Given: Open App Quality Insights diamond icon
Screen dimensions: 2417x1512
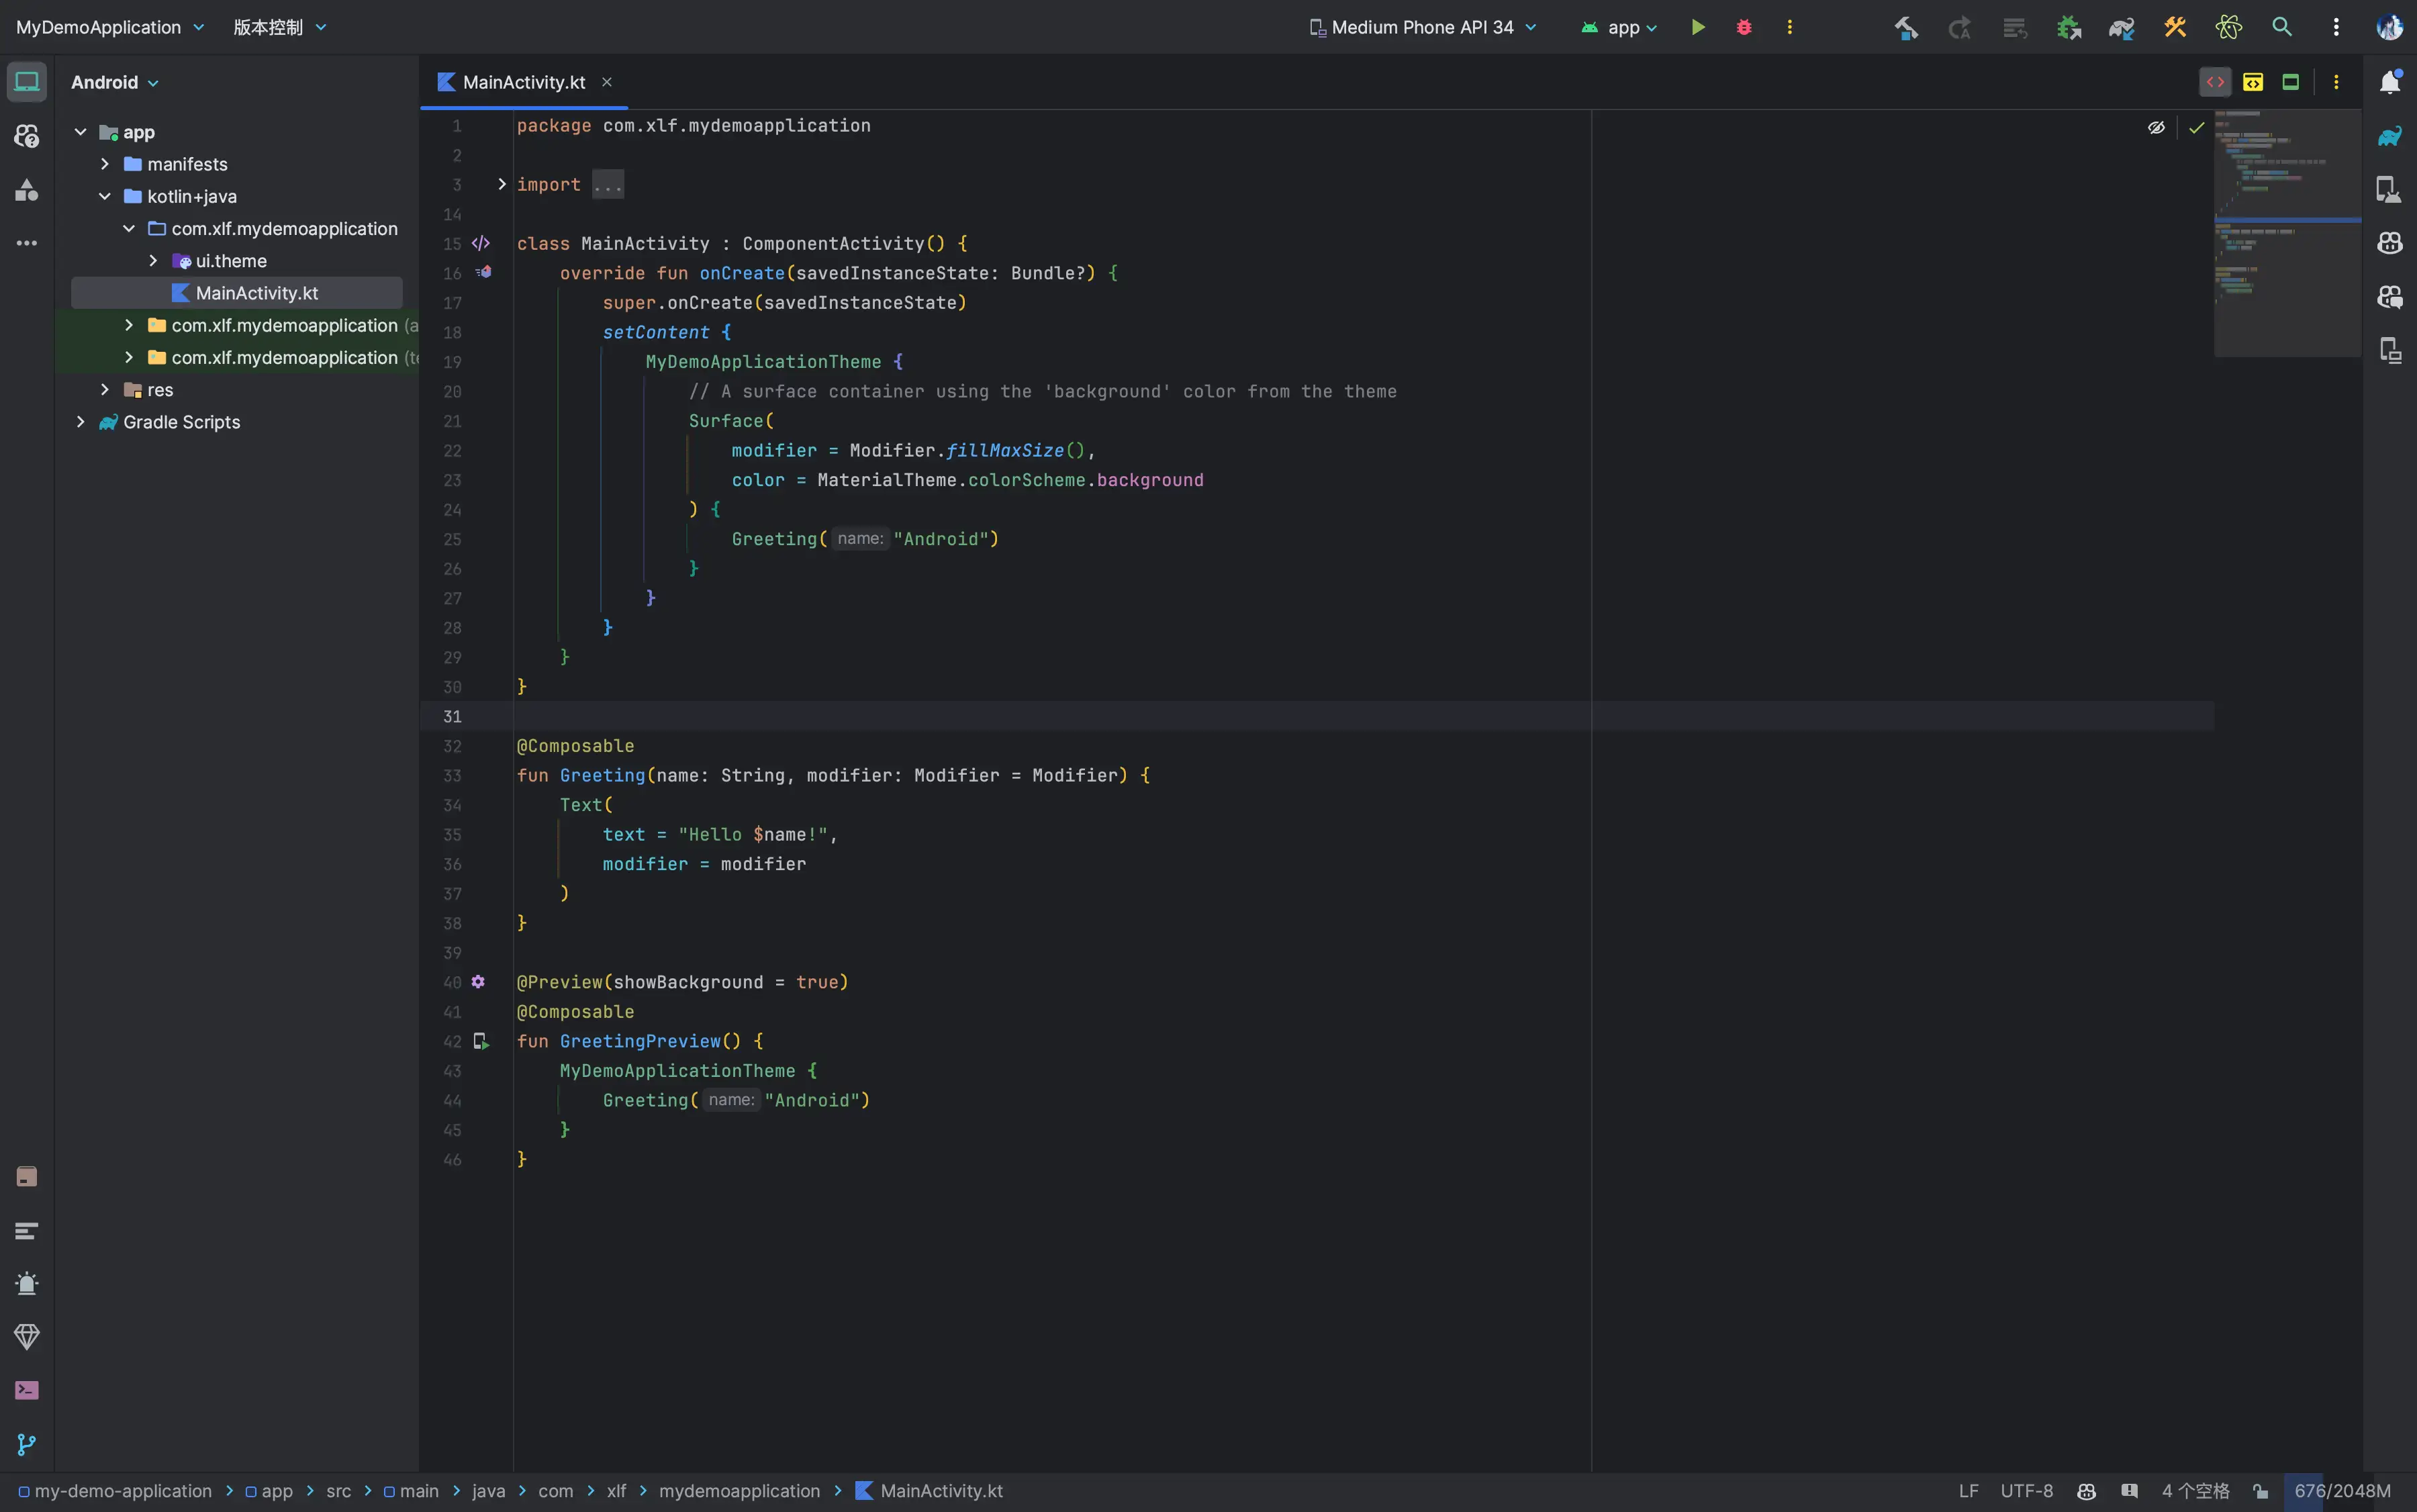Looking at the screenshot, I should pos(27,1337).
